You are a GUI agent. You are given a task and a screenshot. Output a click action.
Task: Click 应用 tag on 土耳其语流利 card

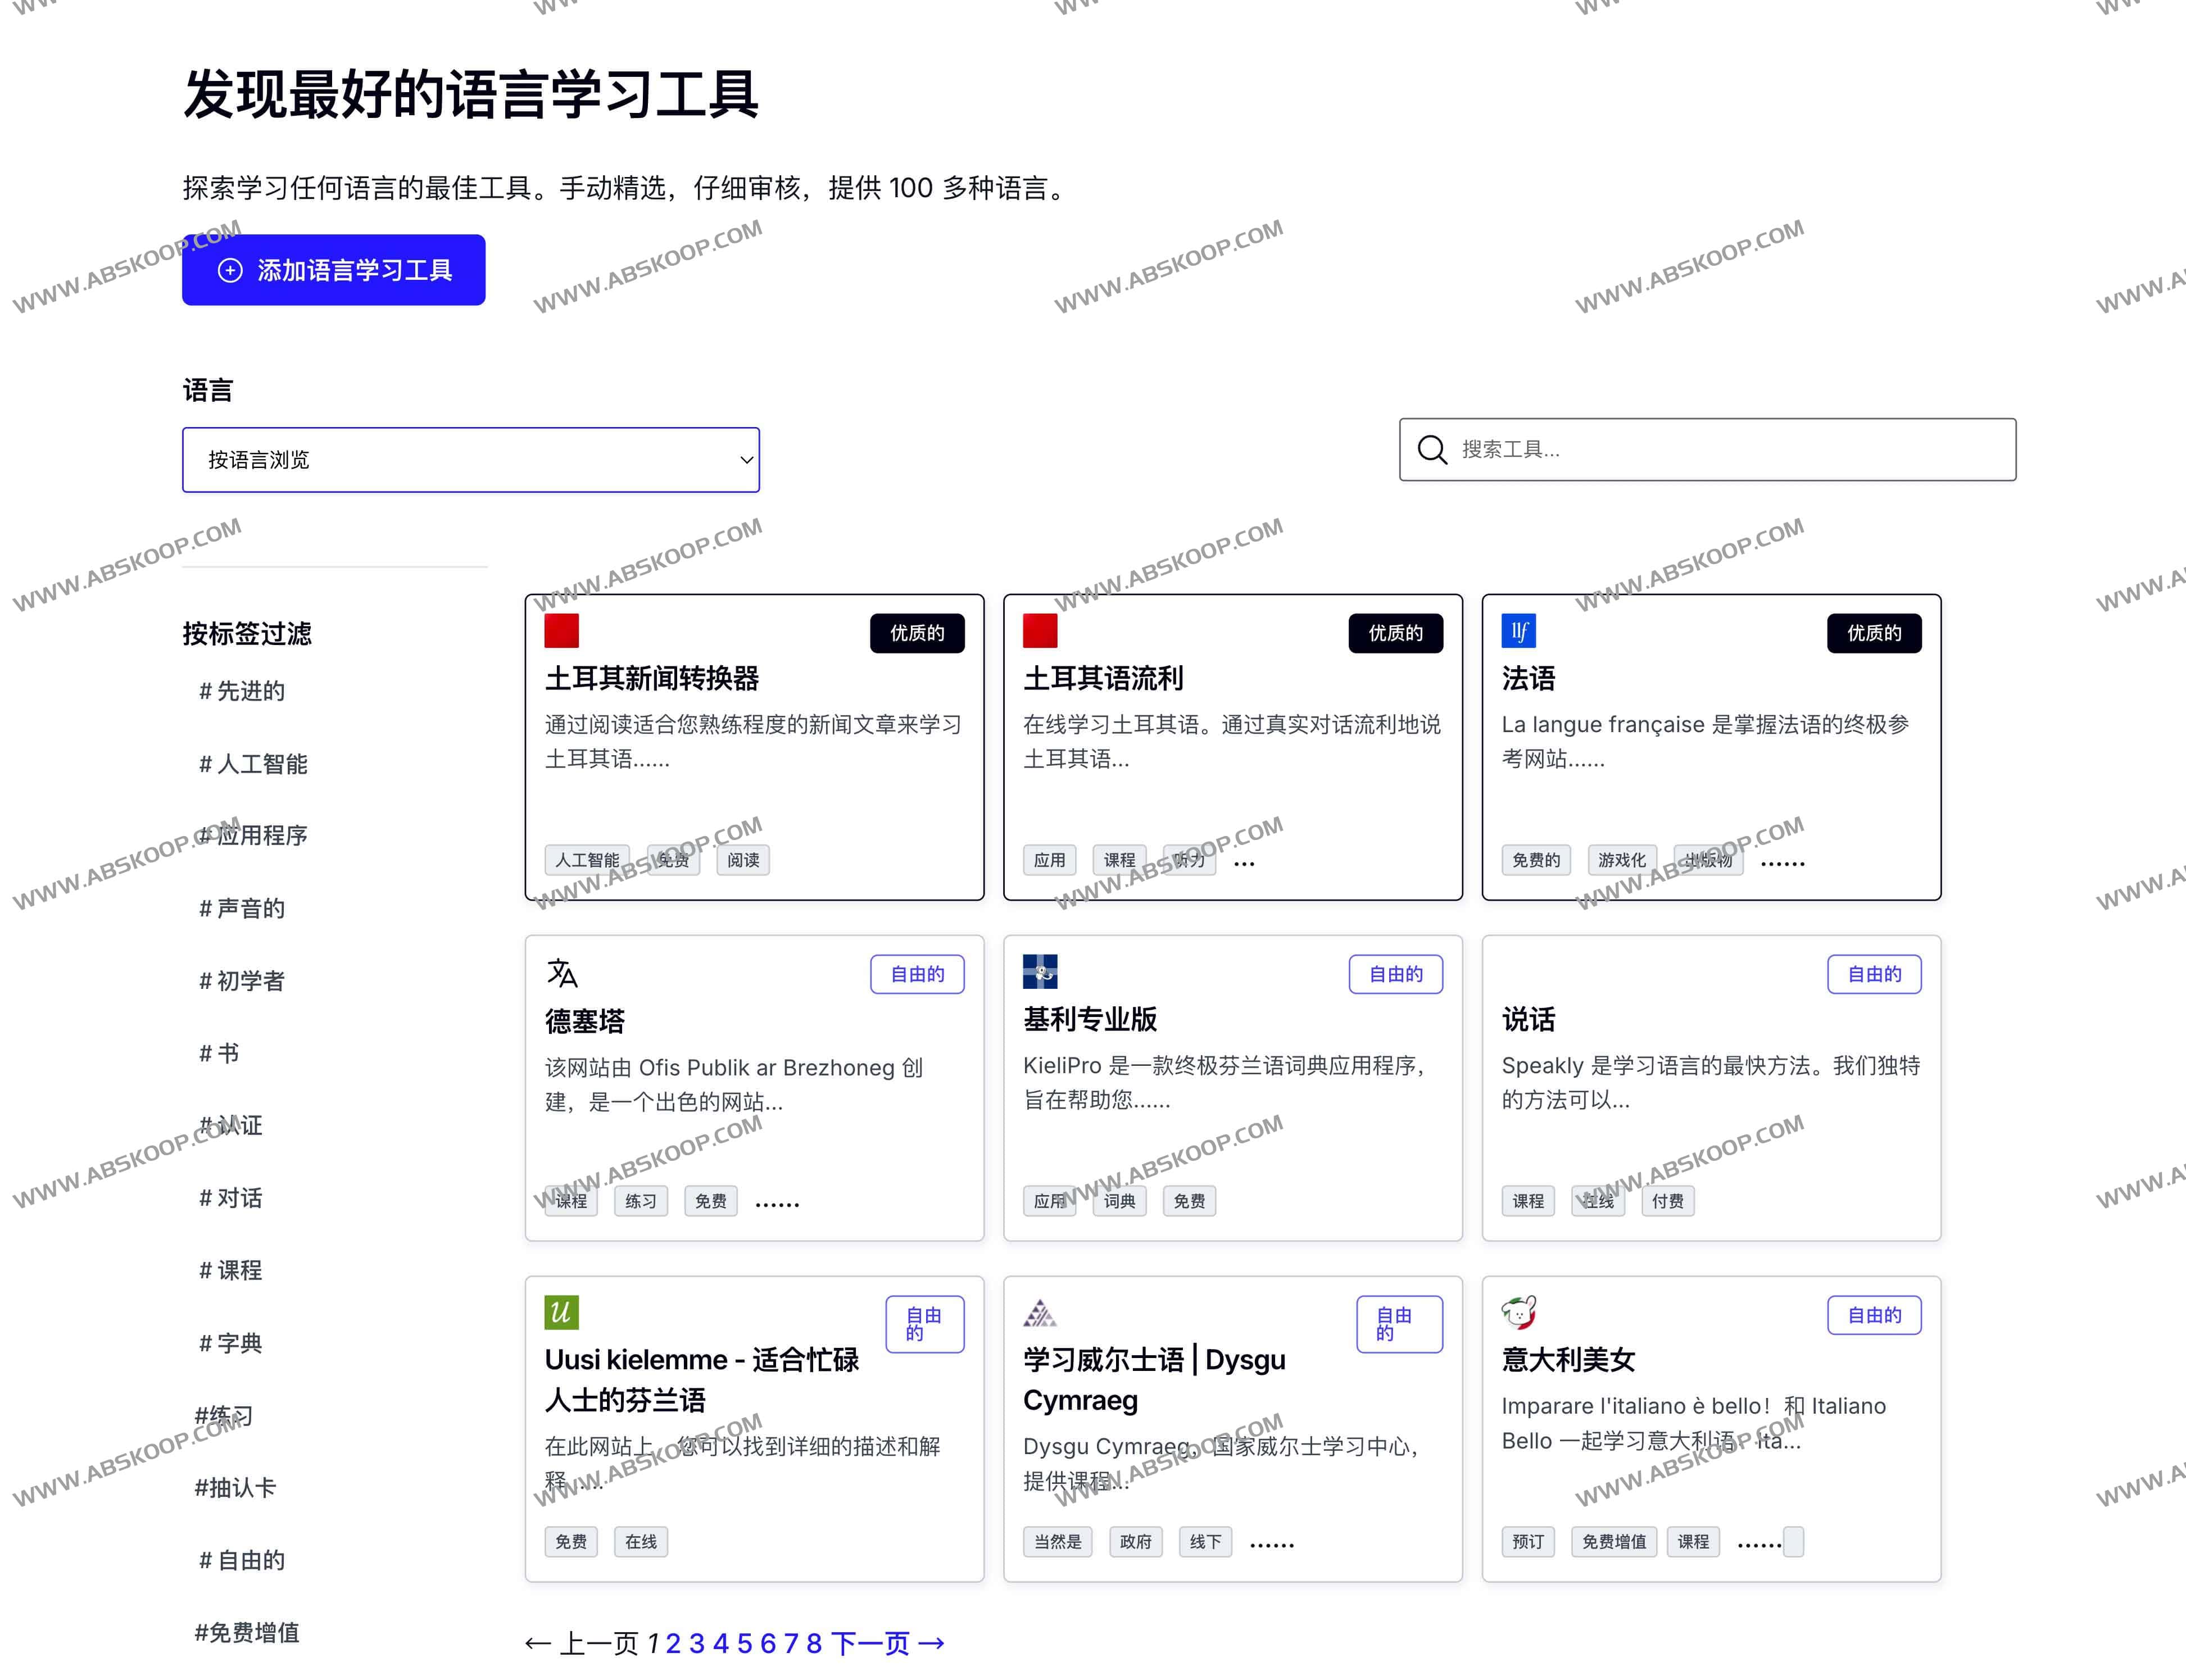[x=1049, y=860]
